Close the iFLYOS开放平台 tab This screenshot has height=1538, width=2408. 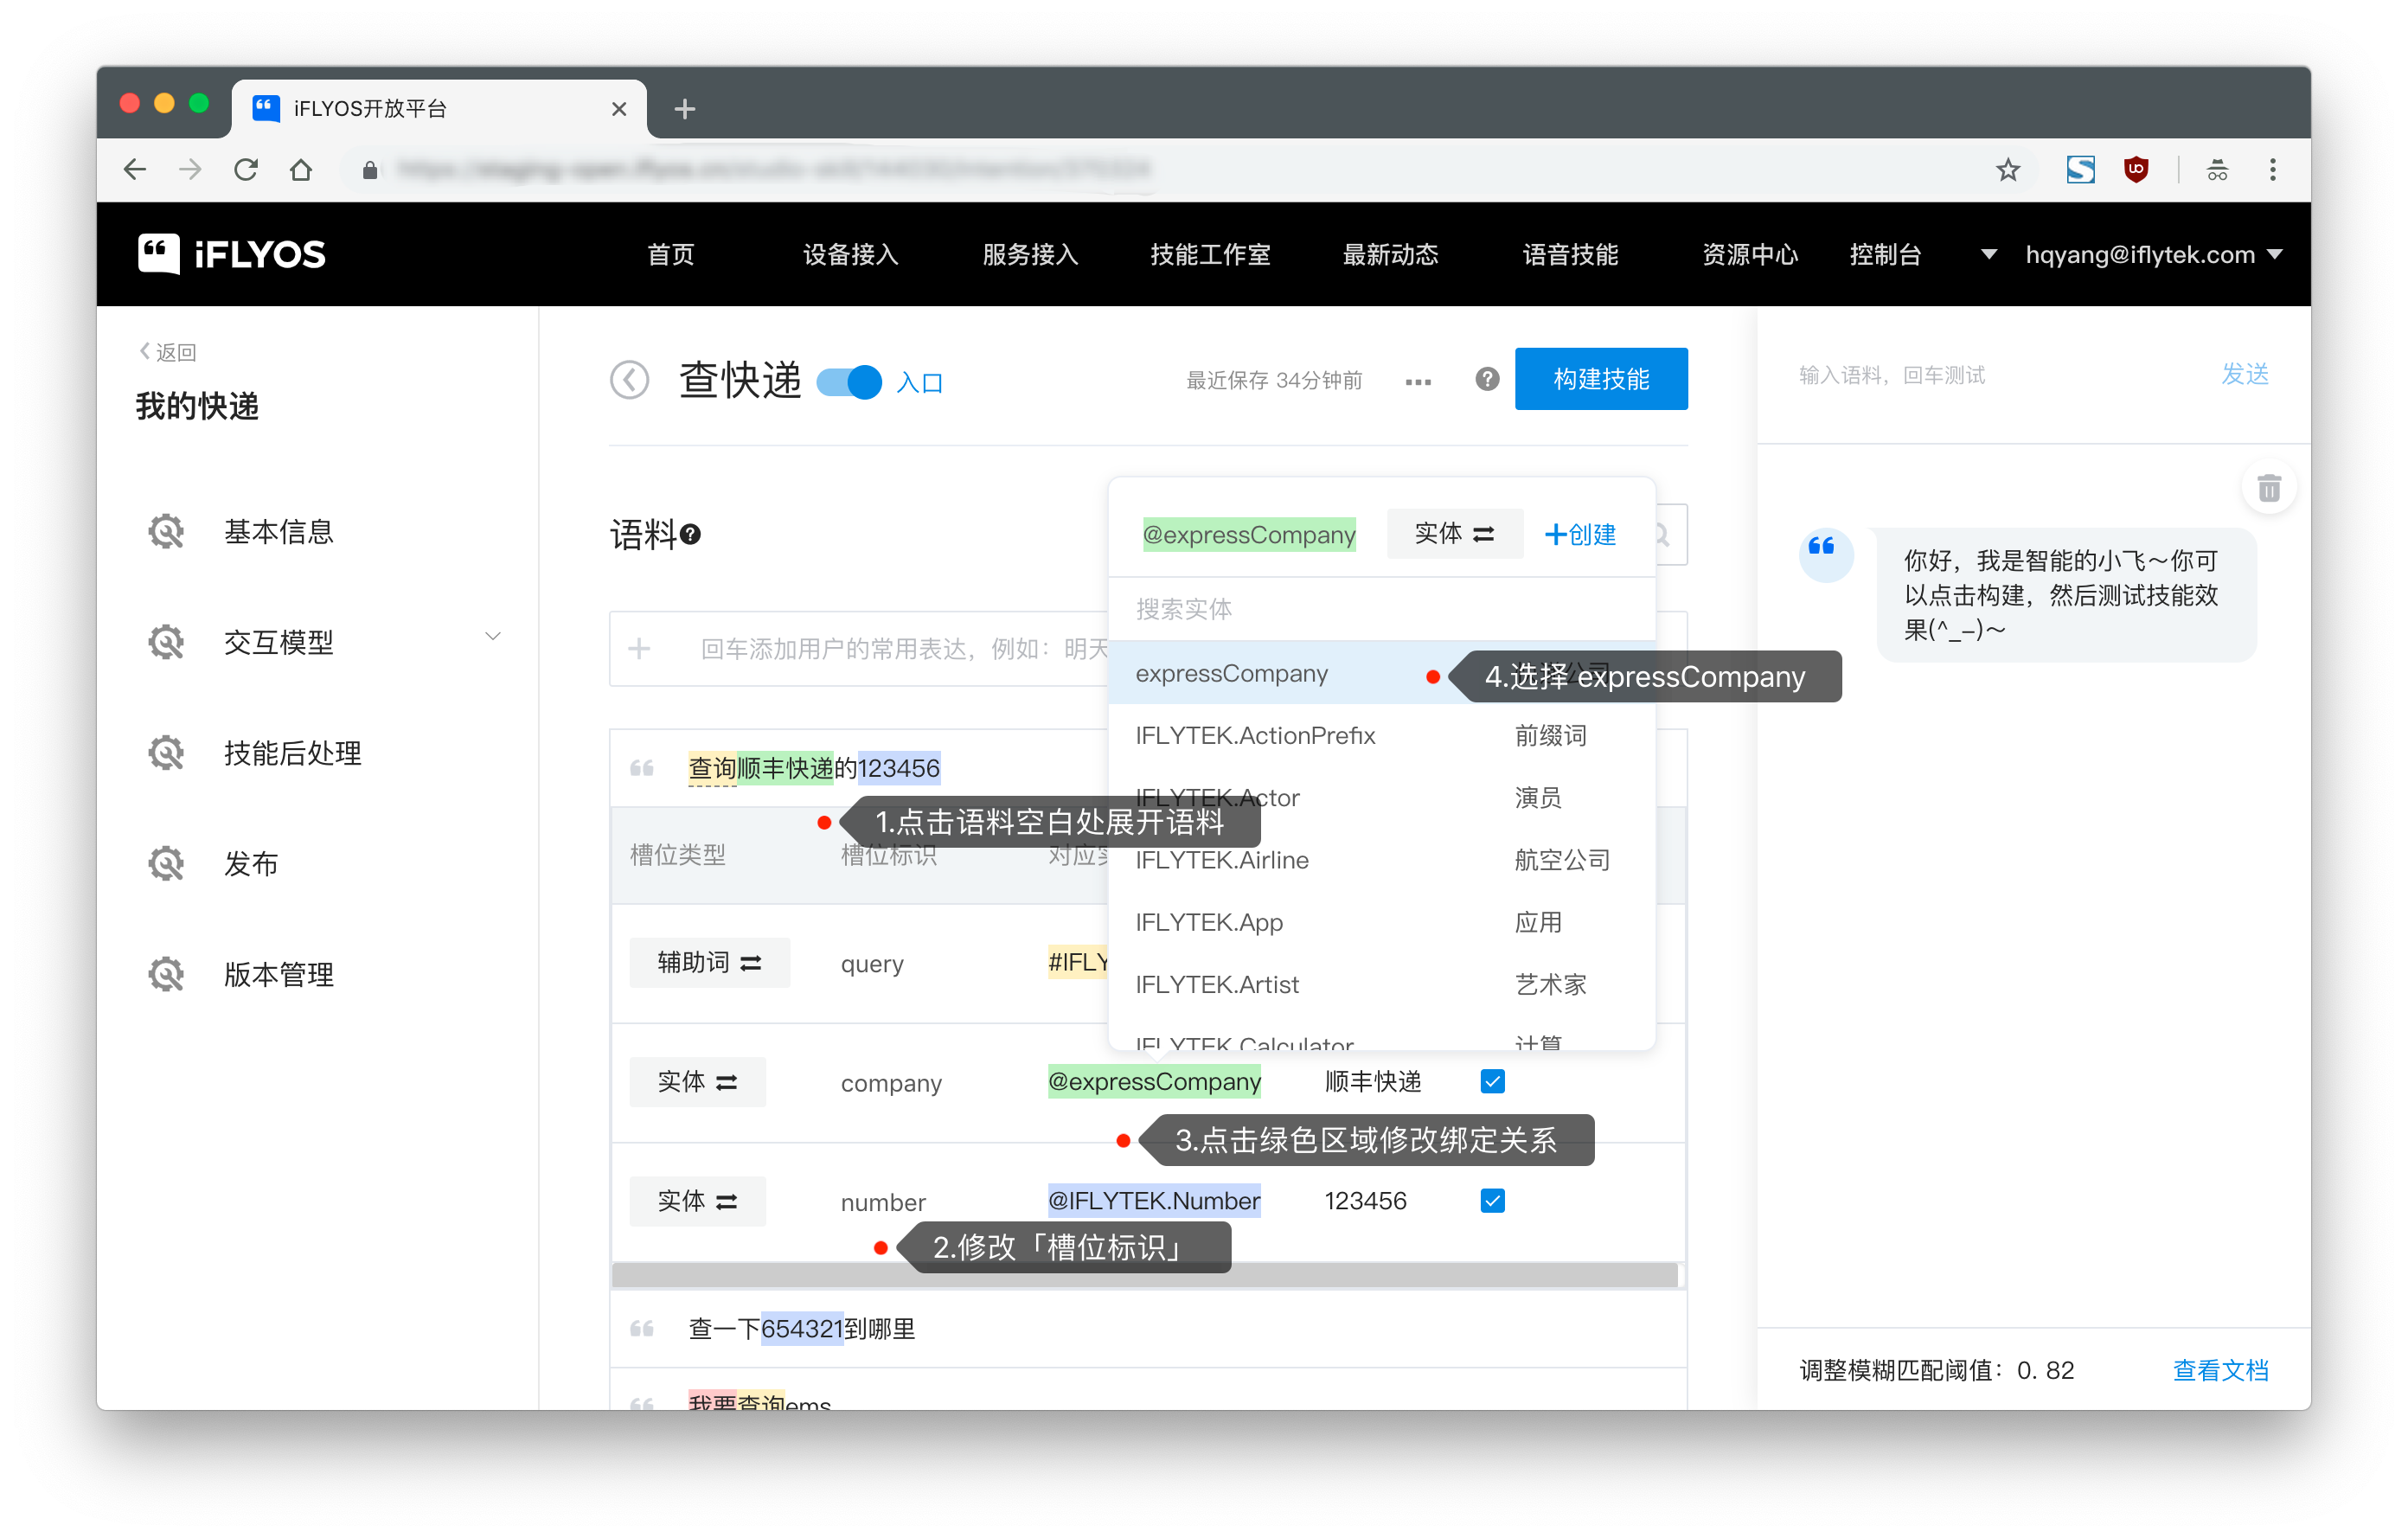(x=619, y=108)
